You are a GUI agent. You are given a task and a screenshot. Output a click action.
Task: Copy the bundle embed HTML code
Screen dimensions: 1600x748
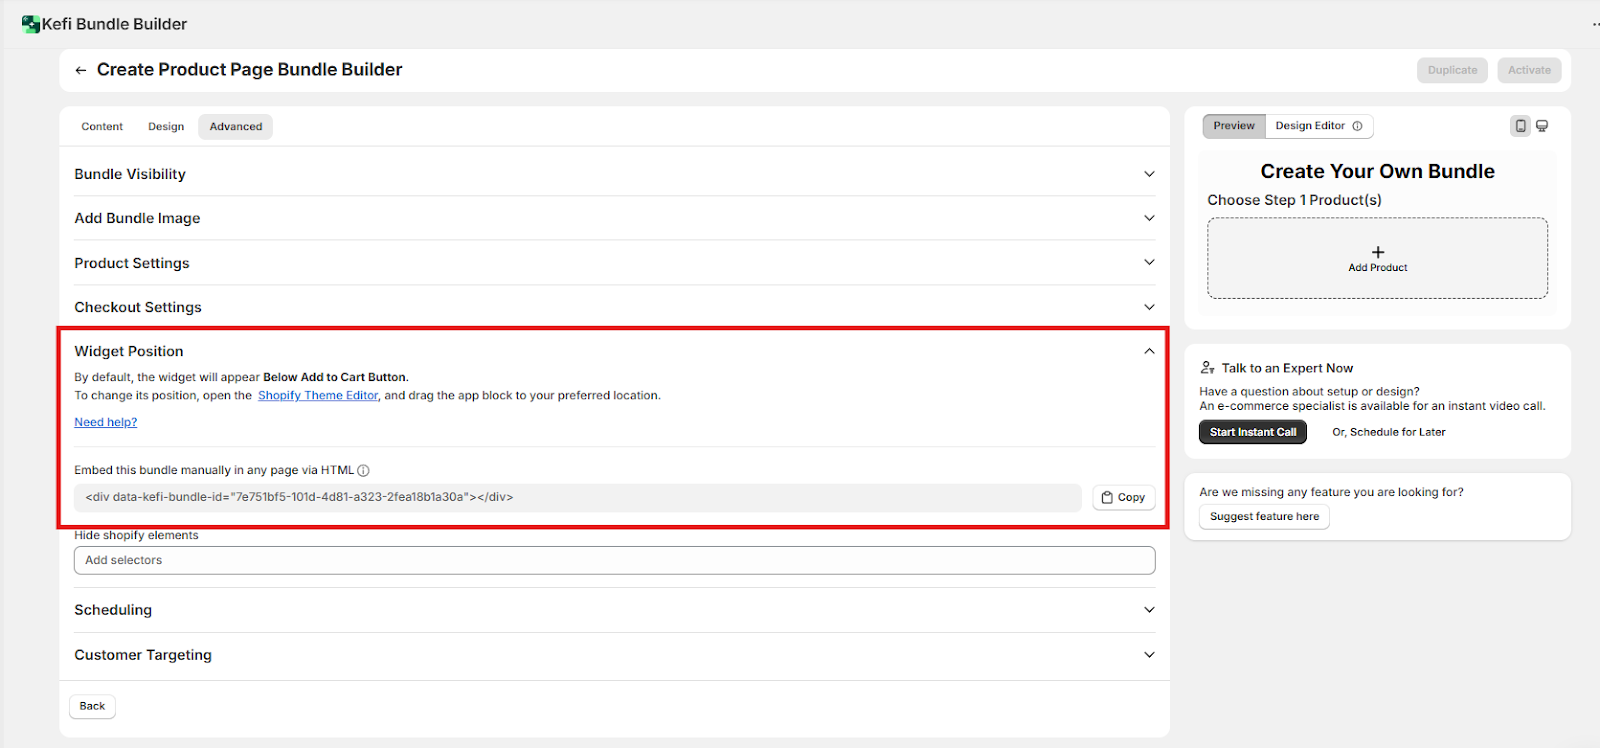pyautogui.click(x=1123, y=498)
